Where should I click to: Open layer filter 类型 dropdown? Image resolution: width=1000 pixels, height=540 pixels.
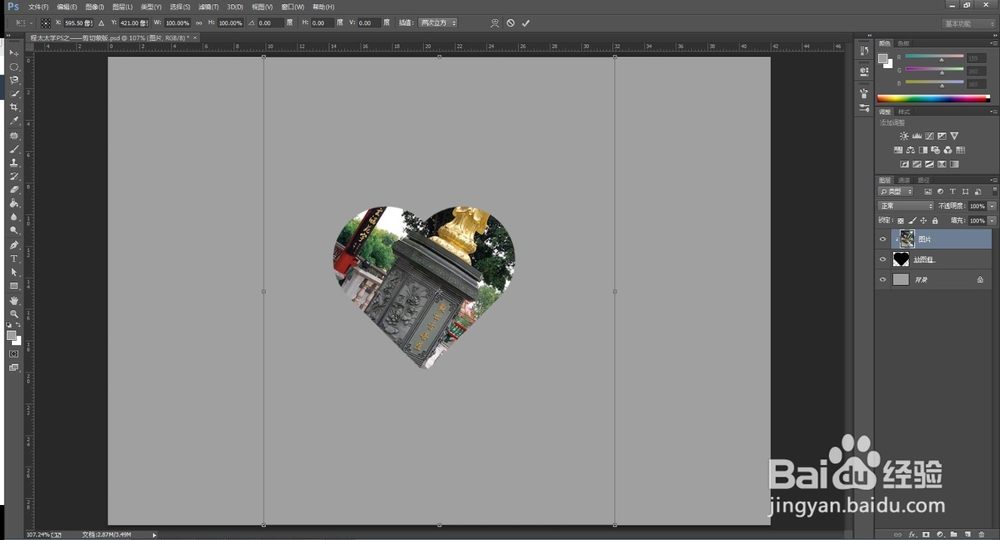tap(895, 191)
